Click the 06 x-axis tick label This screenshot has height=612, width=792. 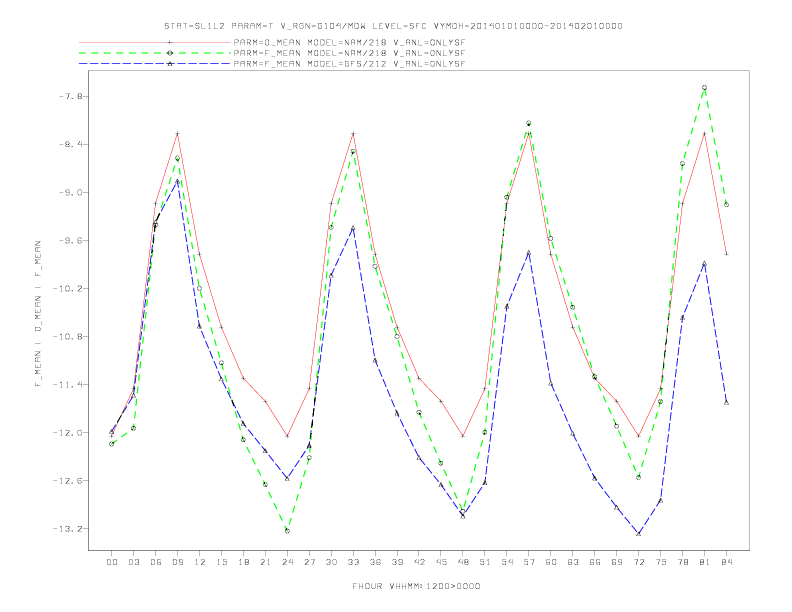coord(156,562)
